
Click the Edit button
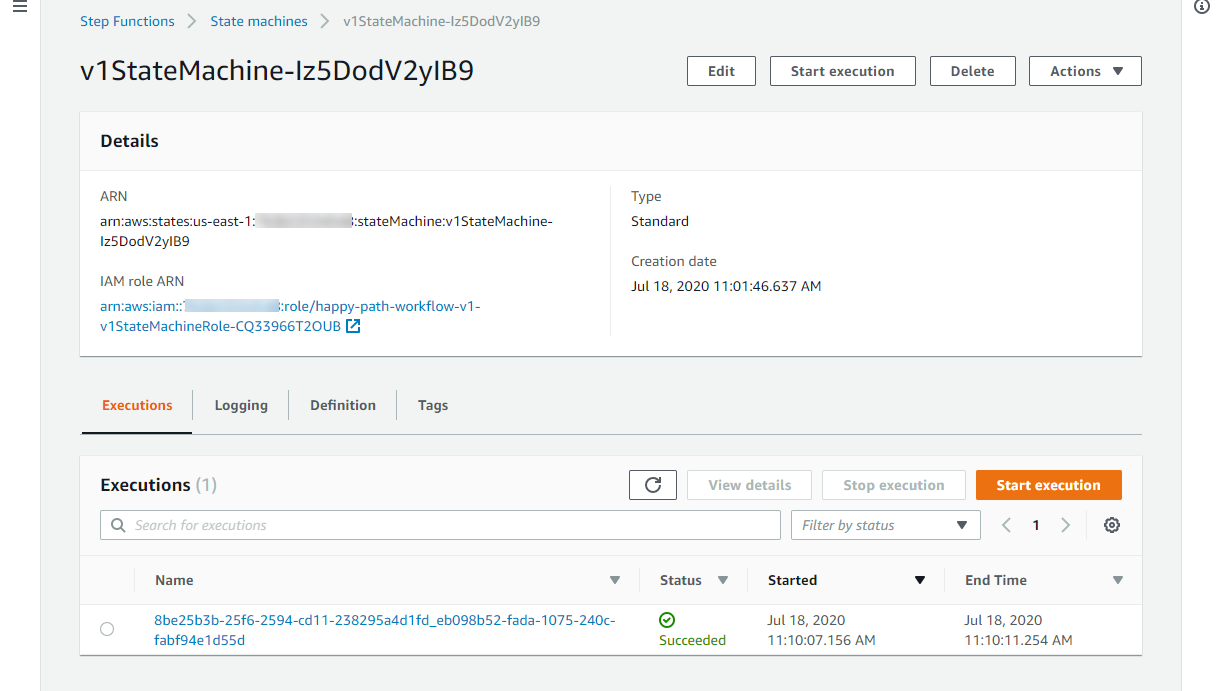click(x=721, y=71)
